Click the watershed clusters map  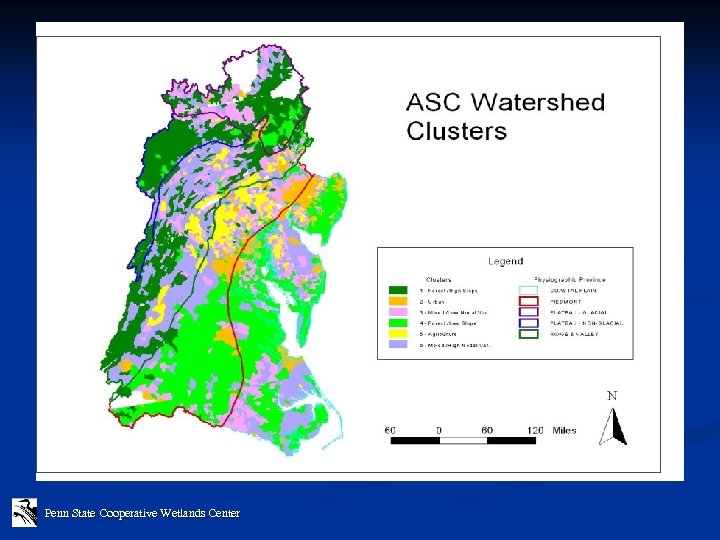click(224, 250)
